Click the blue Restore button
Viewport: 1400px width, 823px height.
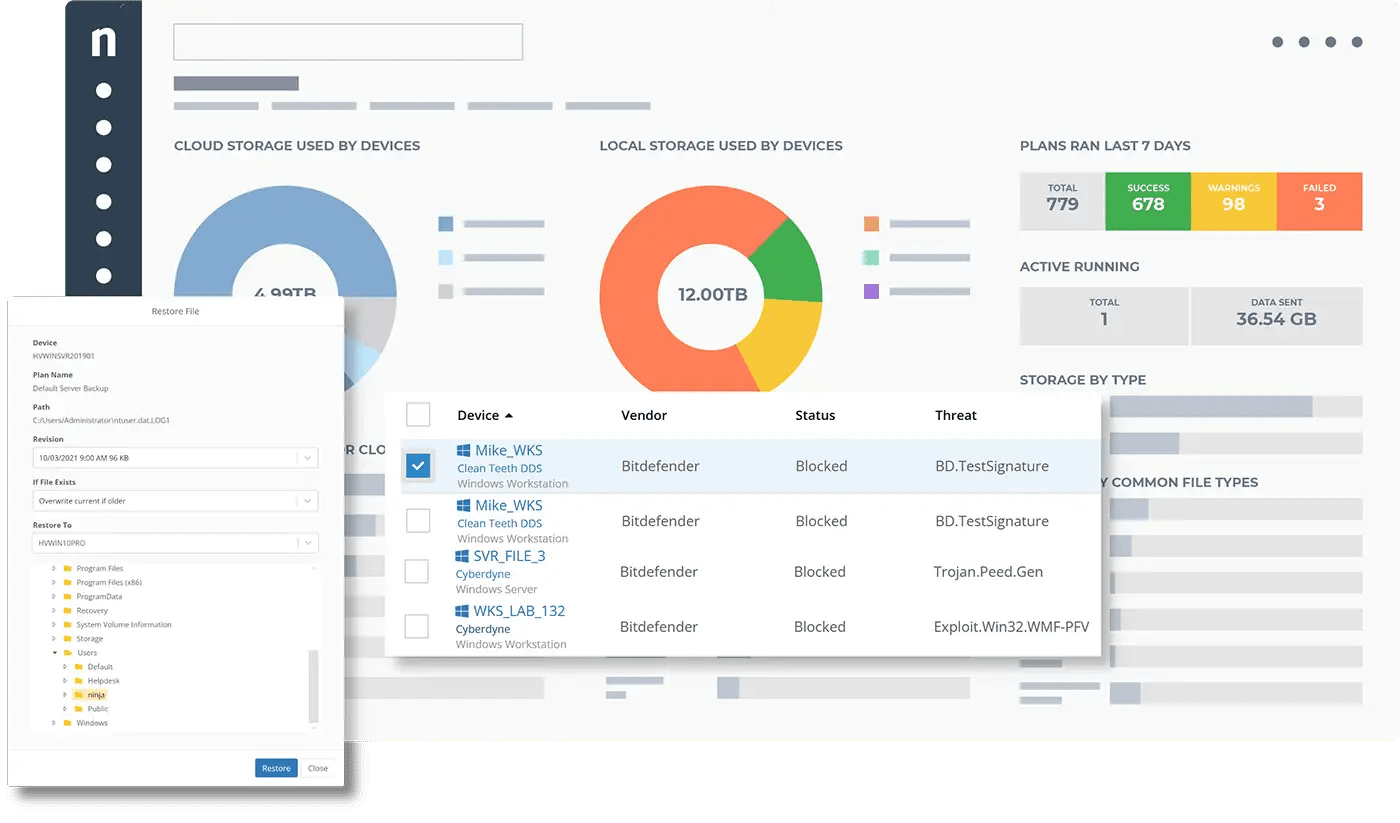[x=276, y=768]
